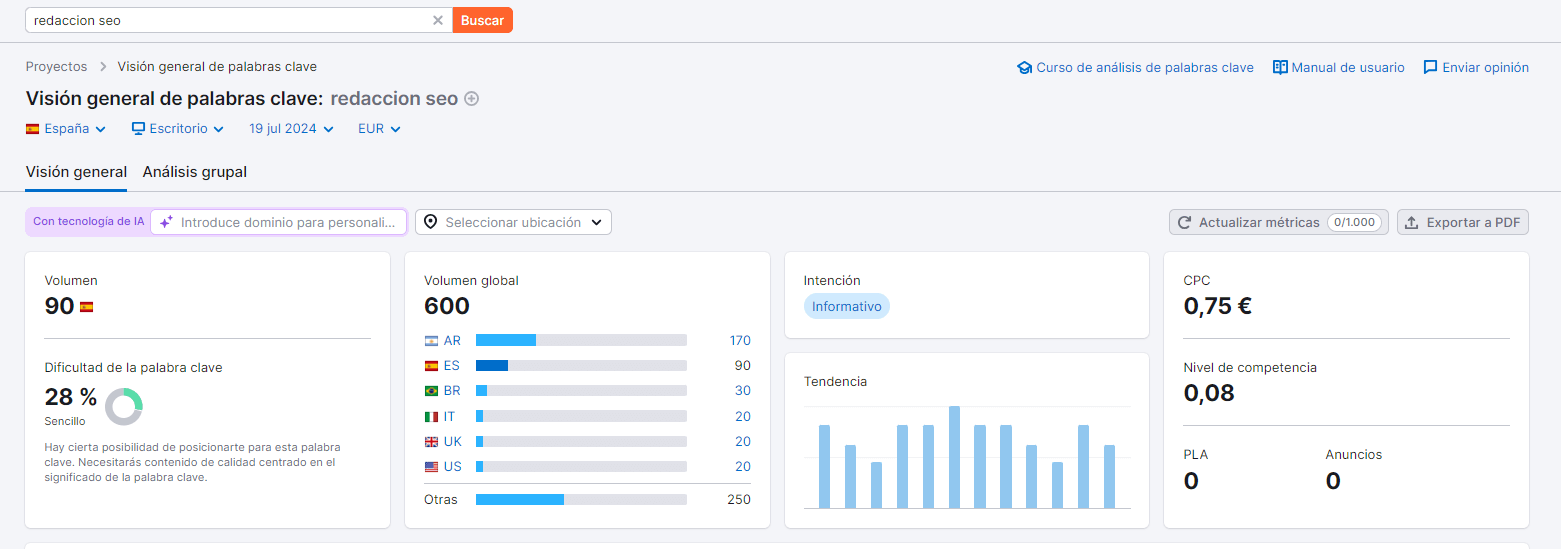The width and height of the screenshot is (1561, 549).
Task: Open the Manual de usuario link
Action: point(1348,68)
